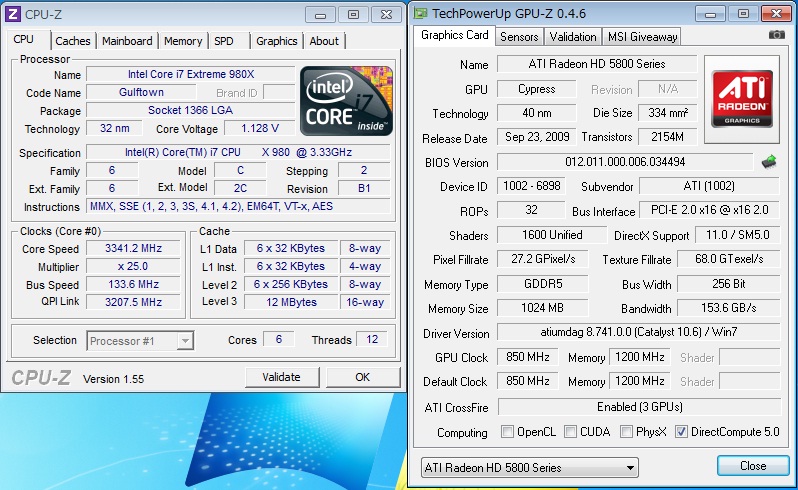Click the GPU value Cypress
Image resolution: width=798 pixels, height=490 pixels.
536,89
